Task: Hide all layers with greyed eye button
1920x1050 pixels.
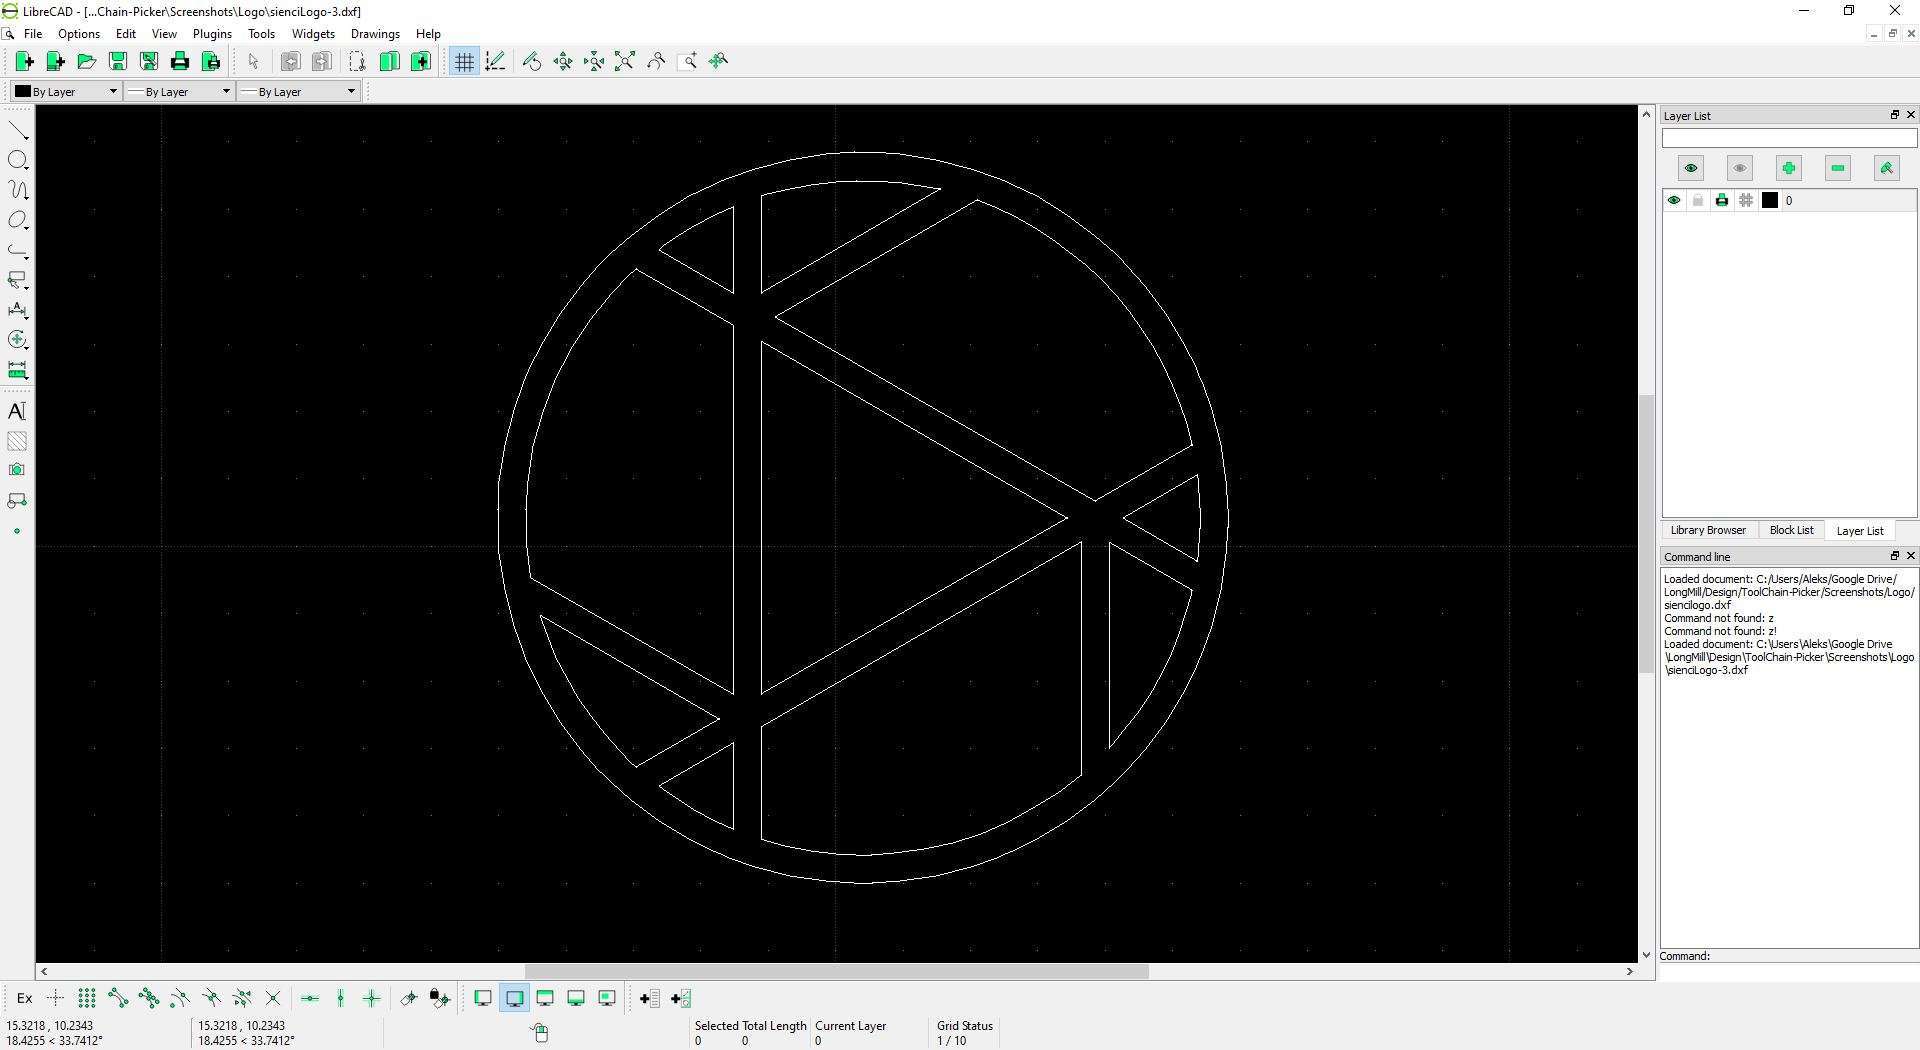Action: pos(1740,168)
